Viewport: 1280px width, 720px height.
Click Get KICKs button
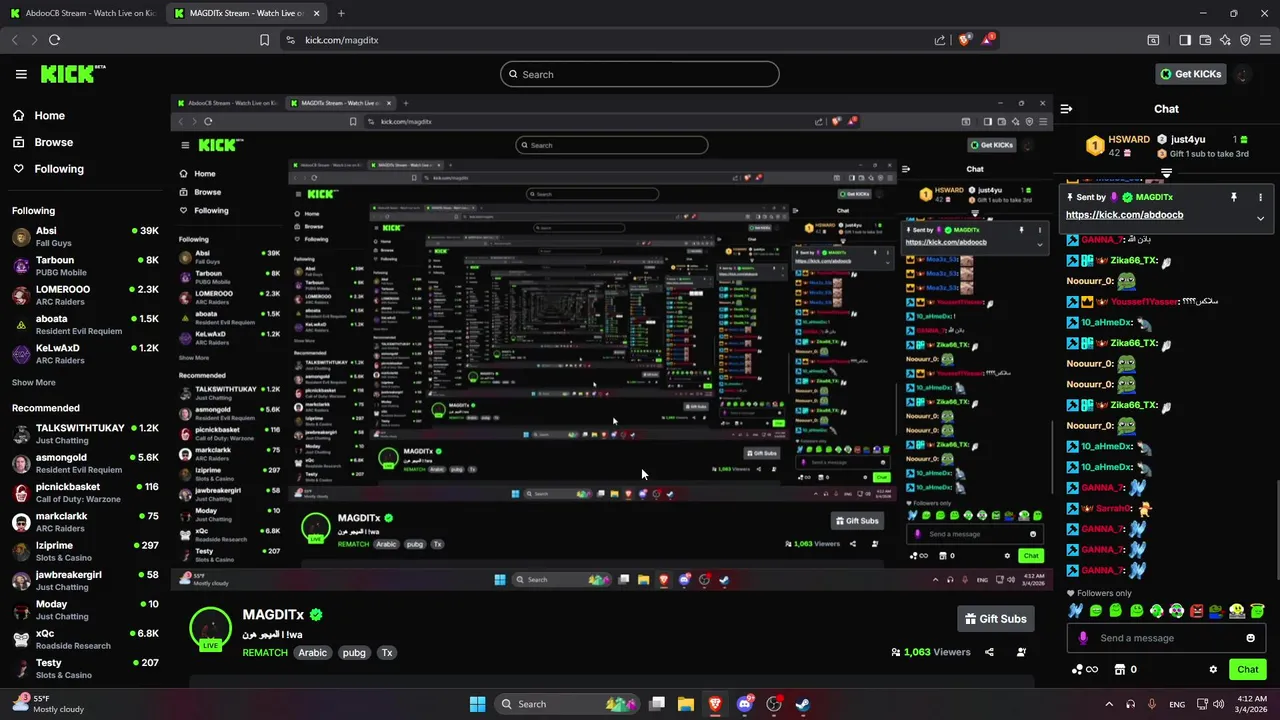1190,74
